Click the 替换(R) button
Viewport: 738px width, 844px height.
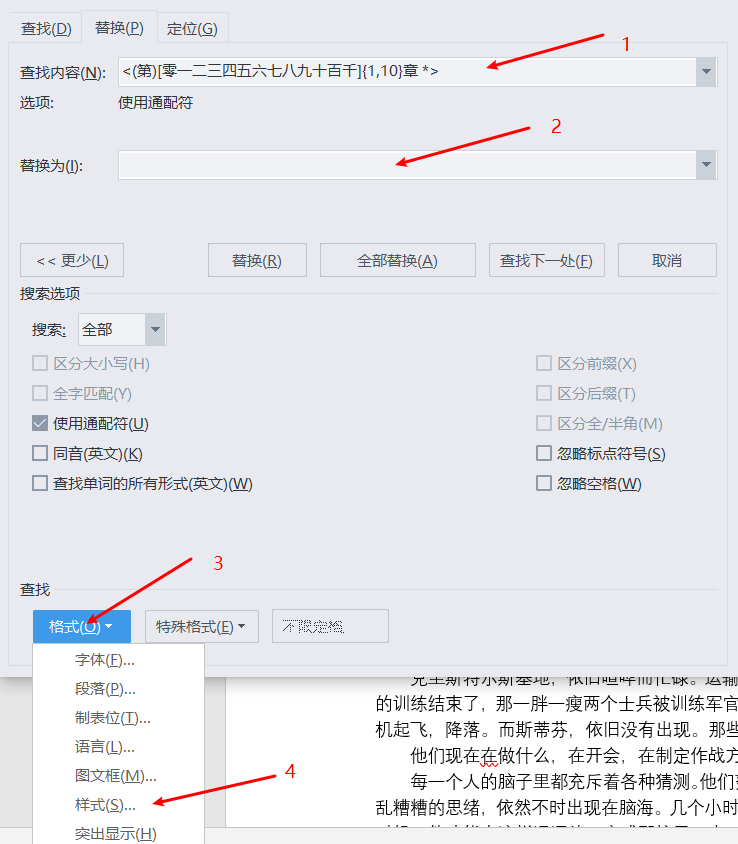coord(257,261)
